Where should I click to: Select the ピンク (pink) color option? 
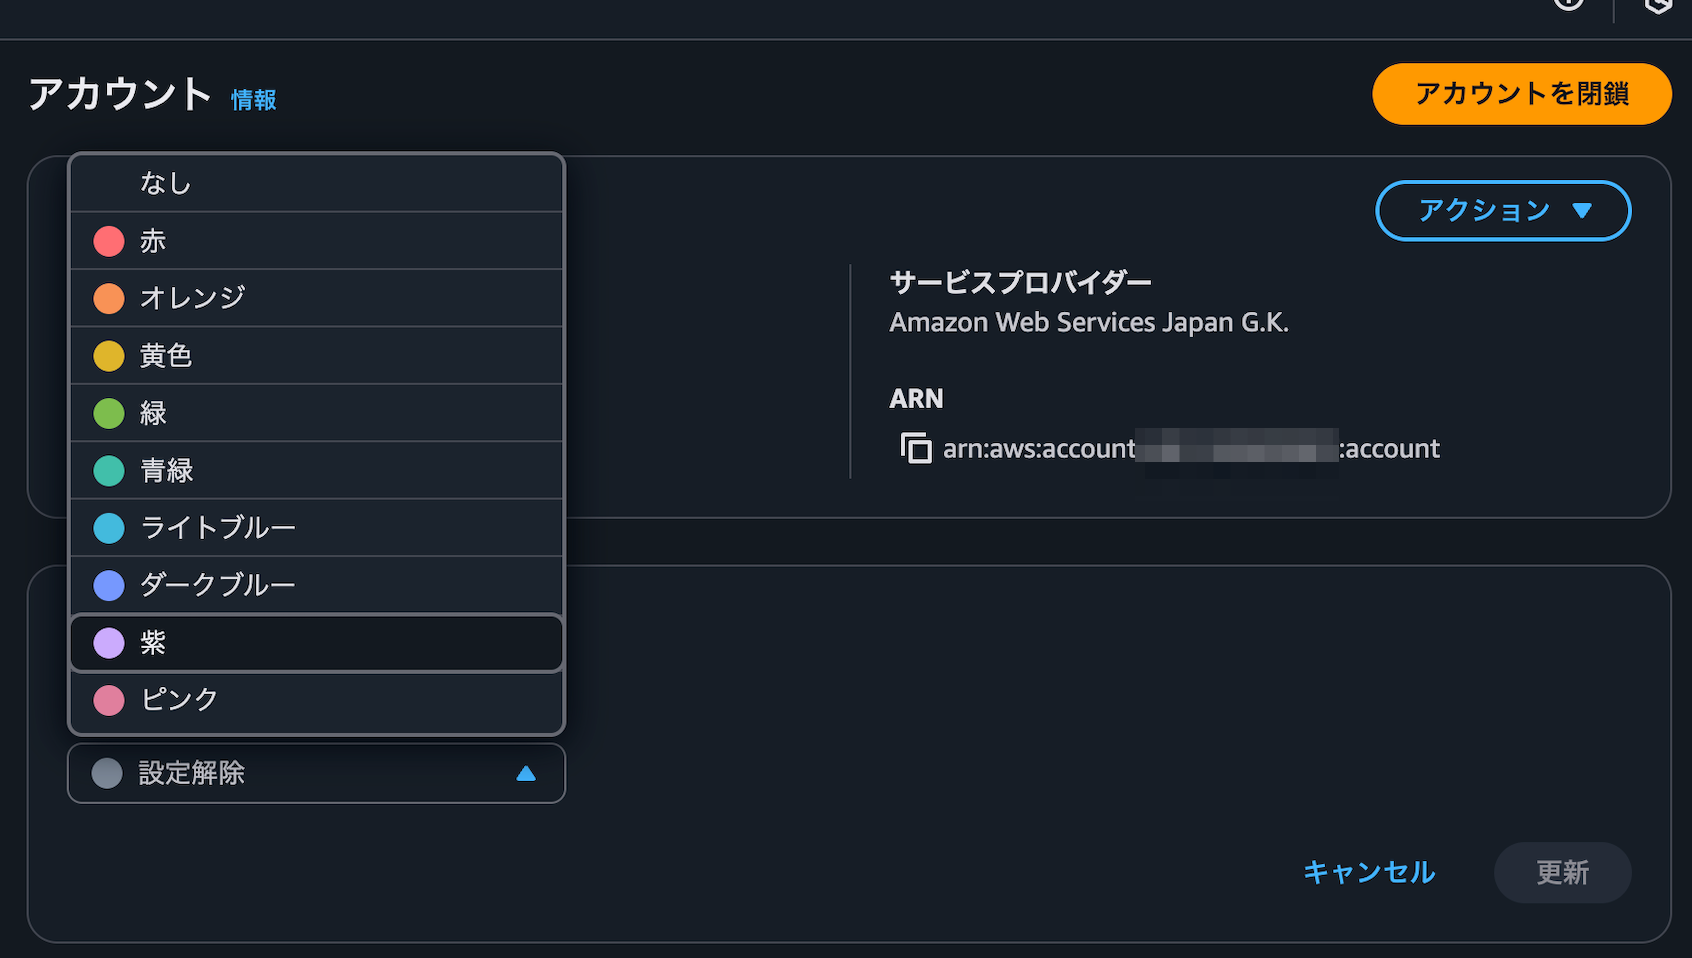coord(316,700)
